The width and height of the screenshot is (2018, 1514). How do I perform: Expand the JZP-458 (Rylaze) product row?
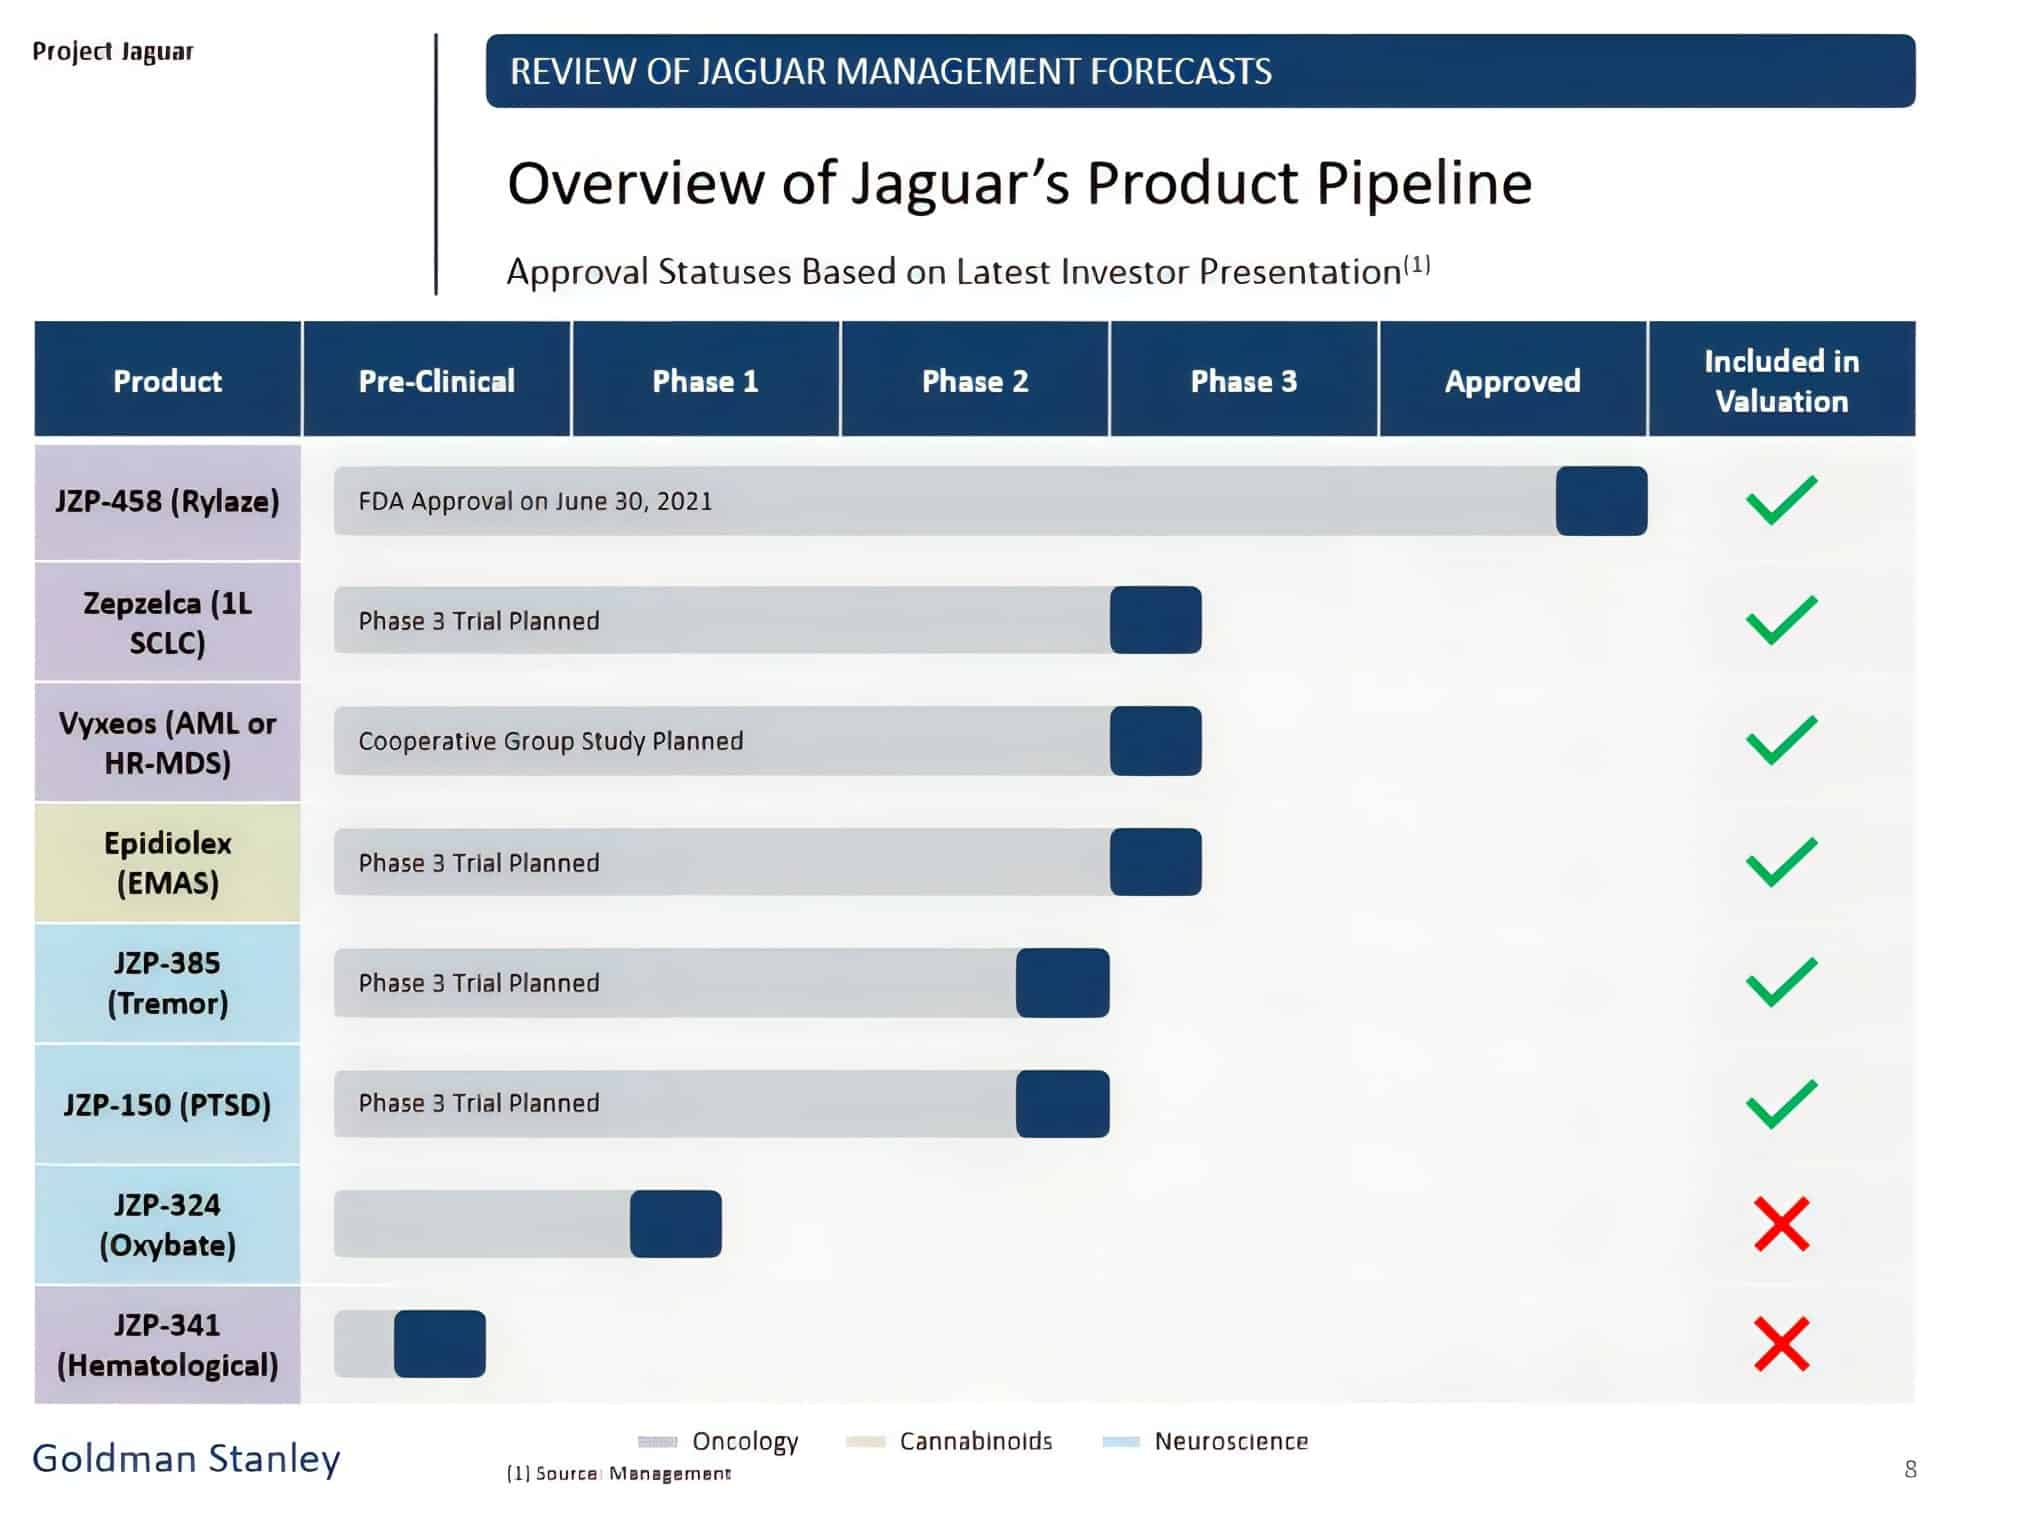click(x=167, y=504)
